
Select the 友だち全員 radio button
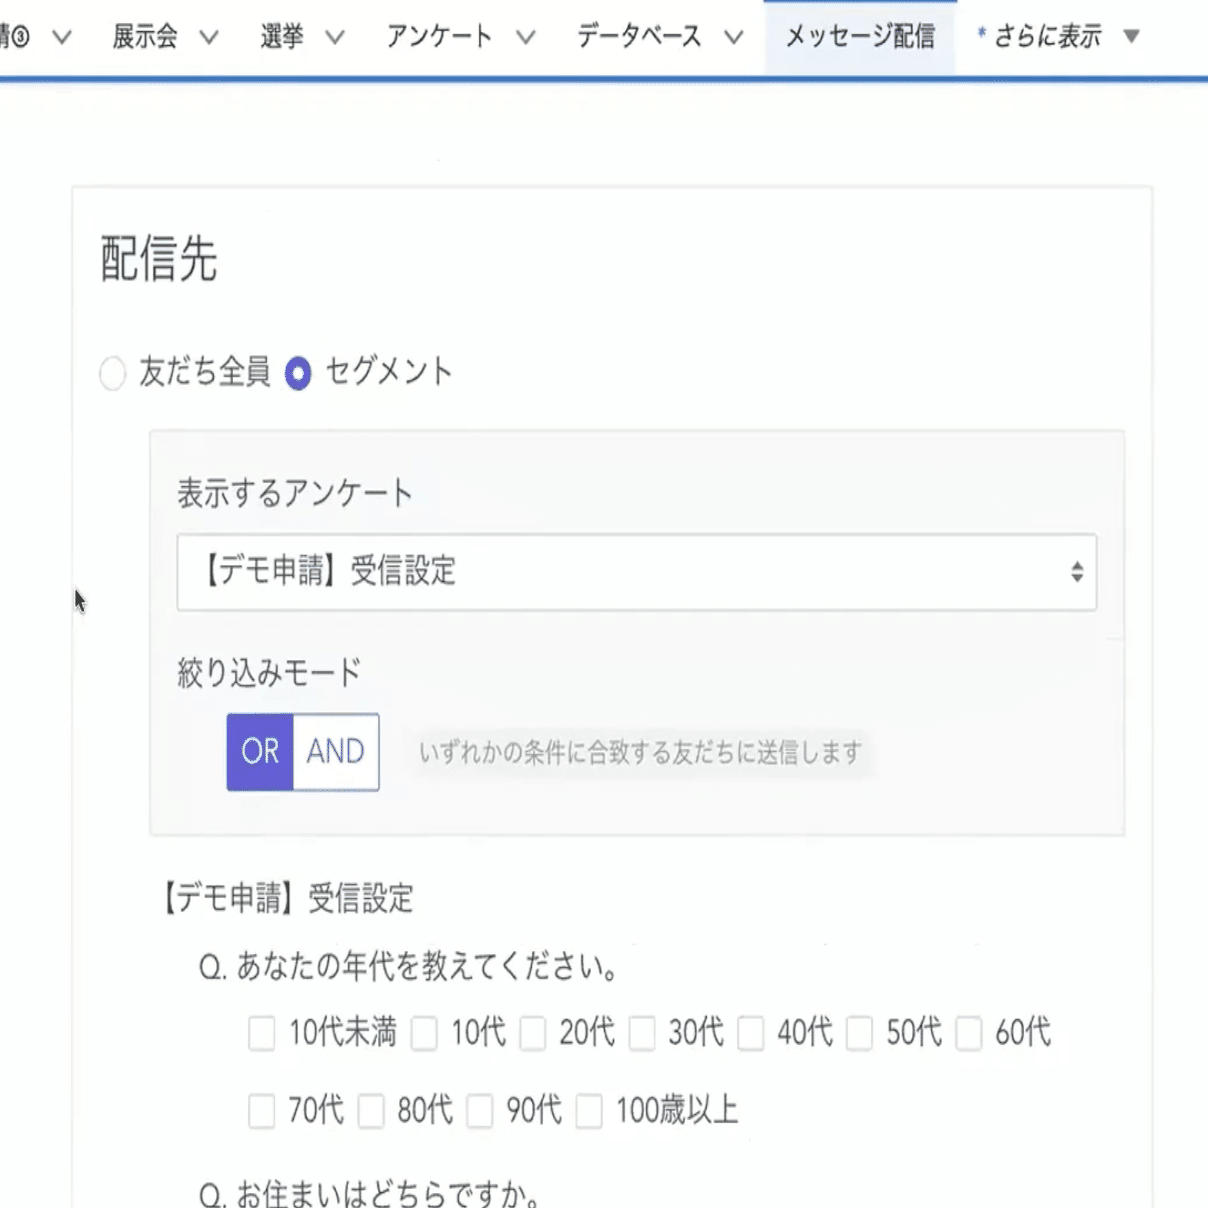[x=112, y=371]
